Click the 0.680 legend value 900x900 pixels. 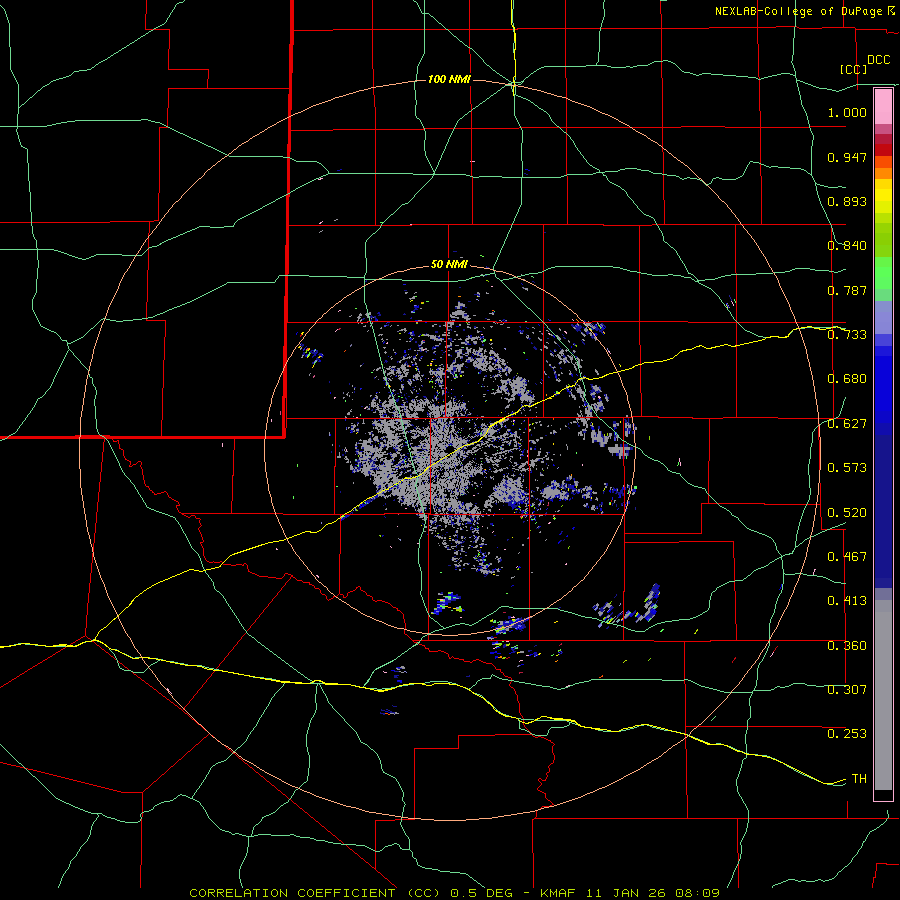pyautogui.click(x=847, y=379)
